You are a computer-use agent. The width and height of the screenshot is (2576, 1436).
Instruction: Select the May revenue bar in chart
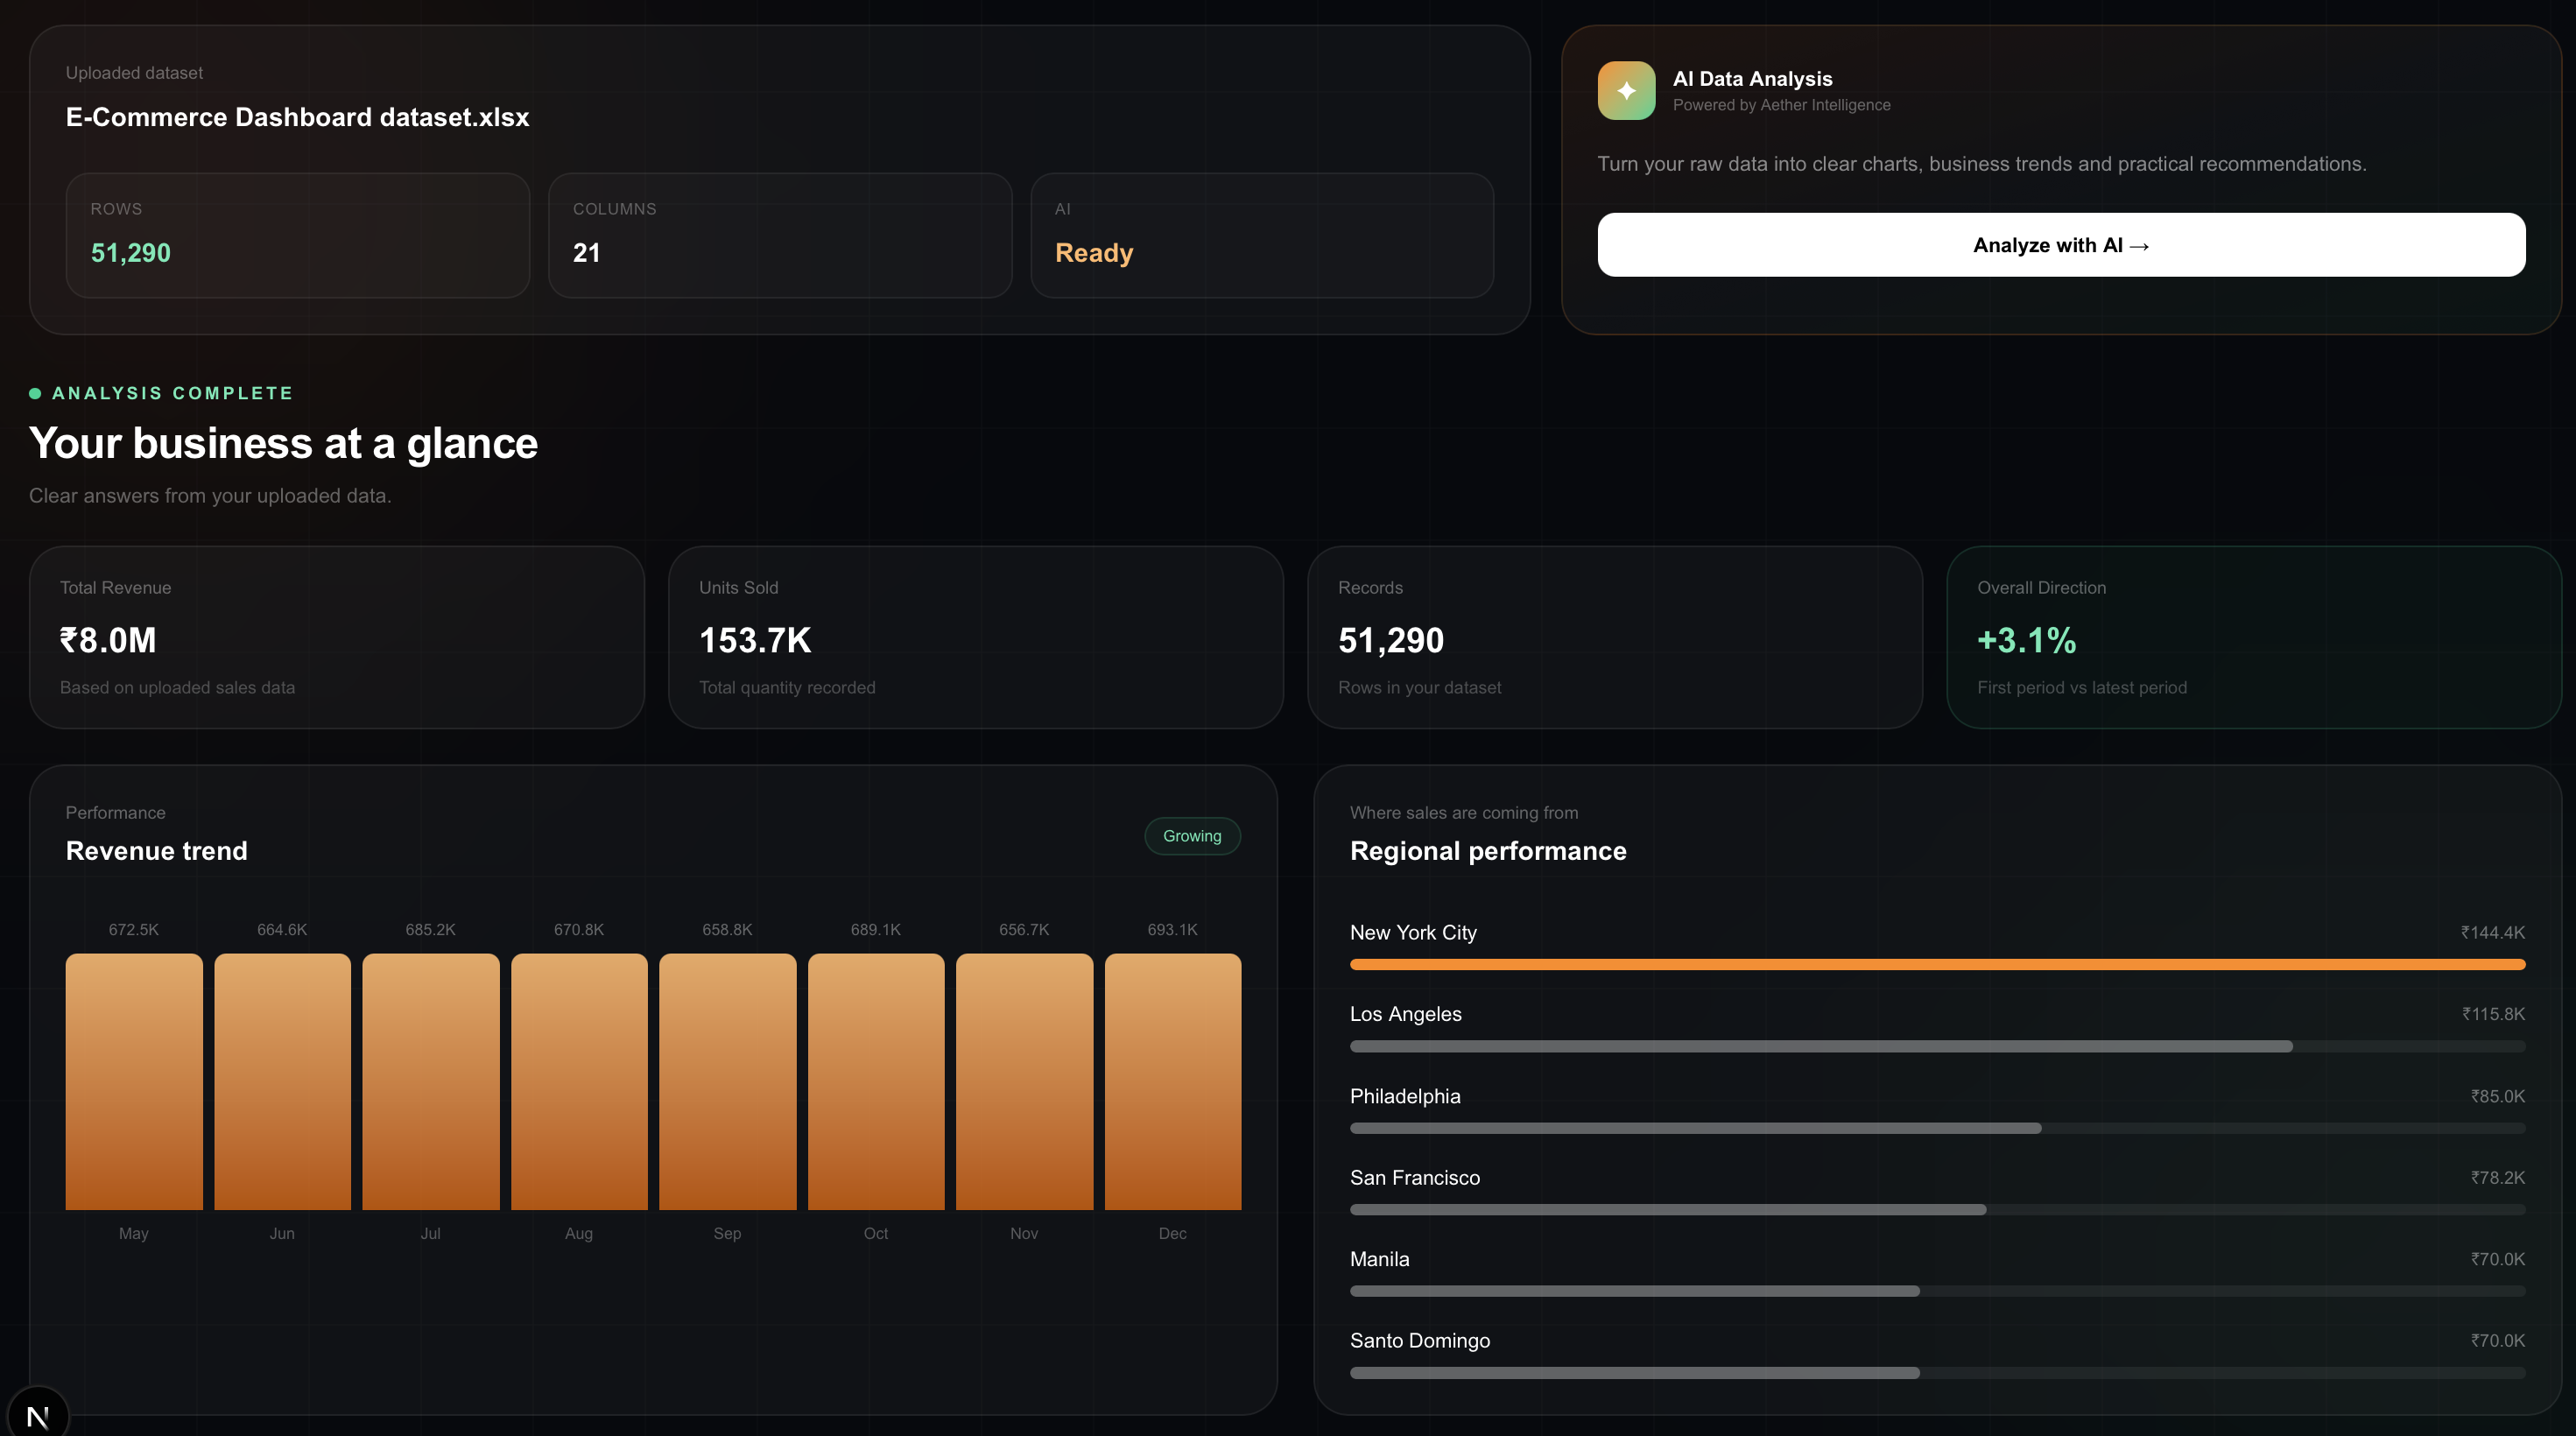pos(134,1081)
